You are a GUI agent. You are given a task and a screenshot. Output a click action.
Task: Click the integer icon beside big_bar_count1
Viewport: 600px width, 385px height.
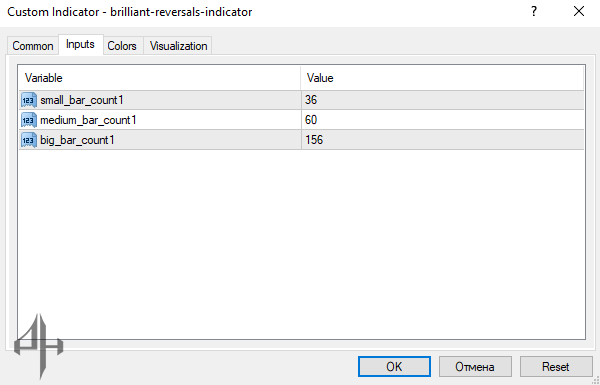coord(29,140)
